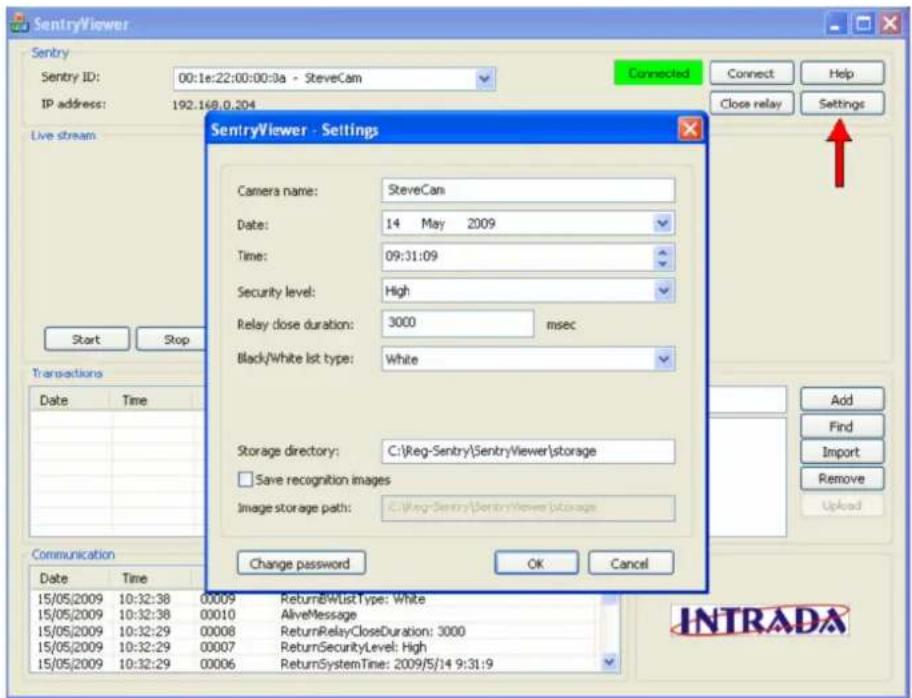The width and height of the screenshot is (912, 698).
Task: Select row 'ReturnRelayCloseDuration: 3000'
Action: tap(317, 631)
